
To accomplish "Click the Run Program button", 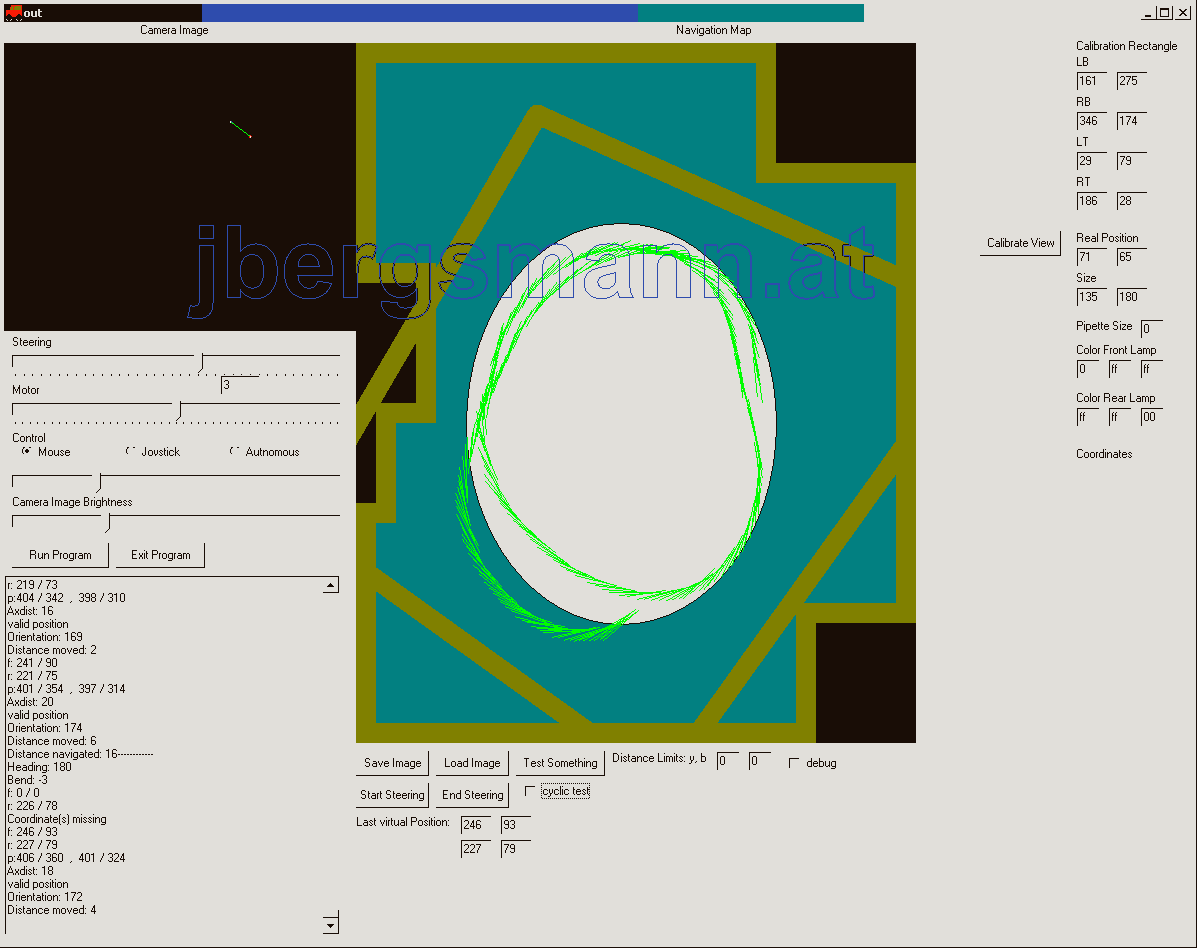I will click(60, 555).
